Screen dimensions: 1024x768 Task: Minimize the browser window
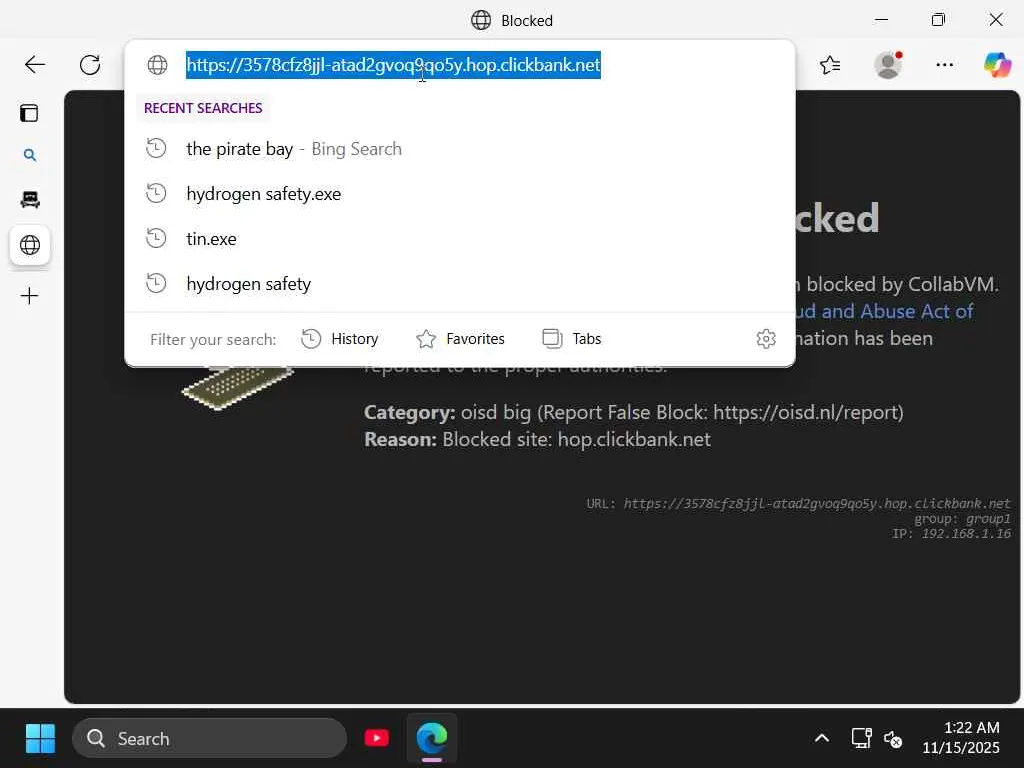click(881, 20)
